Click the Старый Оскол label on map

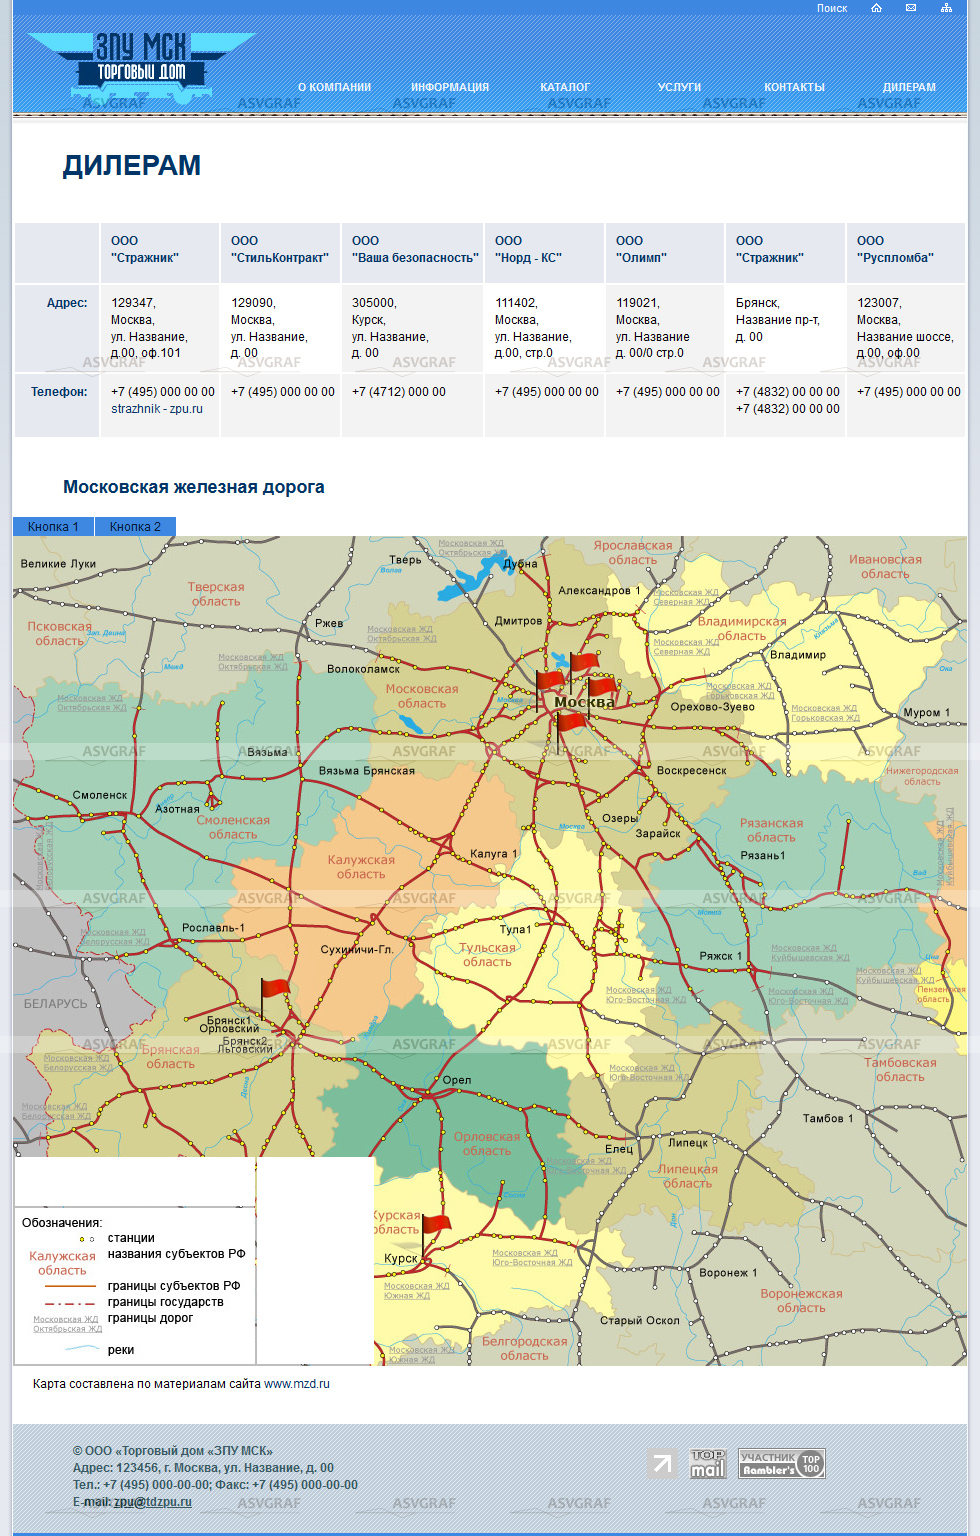(x=640, y=1320)
